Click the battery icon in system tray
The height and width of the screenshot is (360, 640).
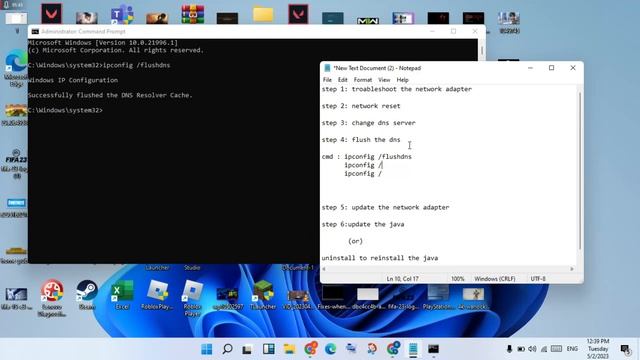[x=521, y=349]
